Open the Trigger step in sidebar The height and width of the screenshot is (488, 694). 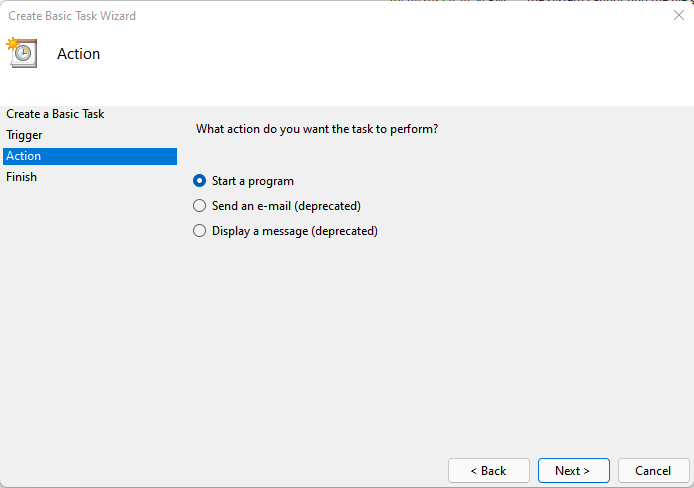click(24, 135)
